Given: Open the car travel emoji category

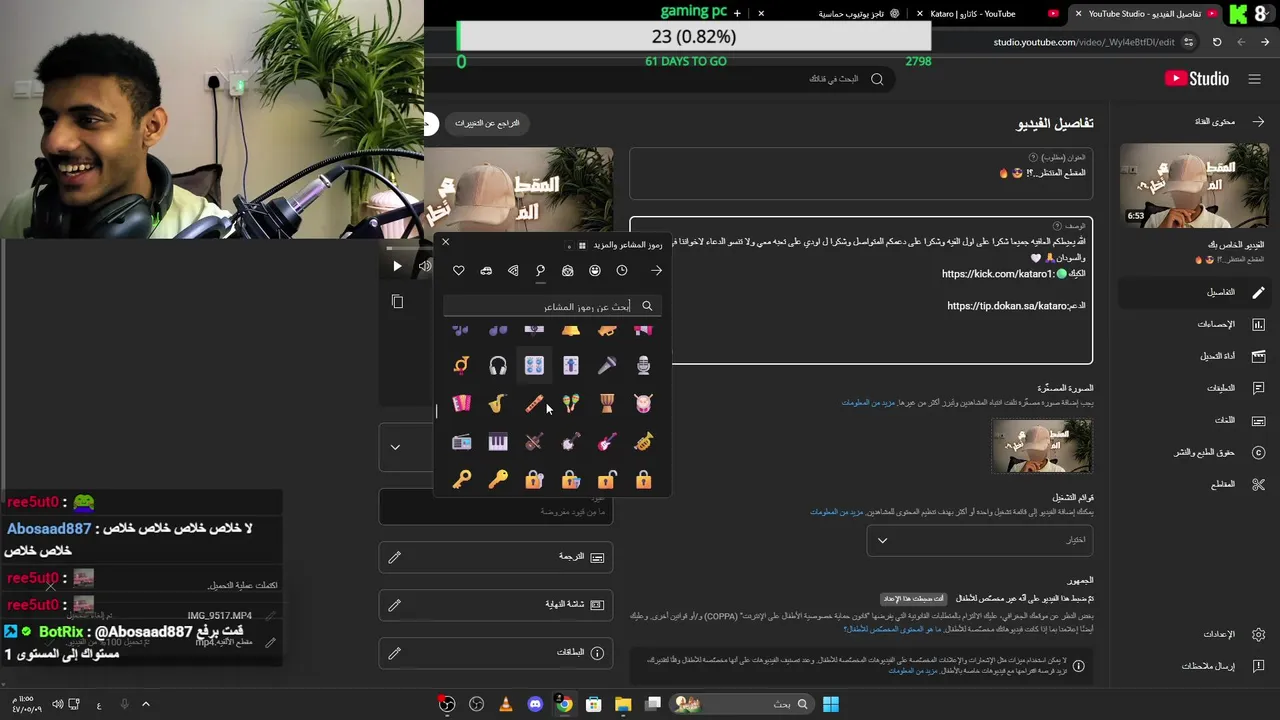Looking at the screenshot, I should [x=486, y=270].
